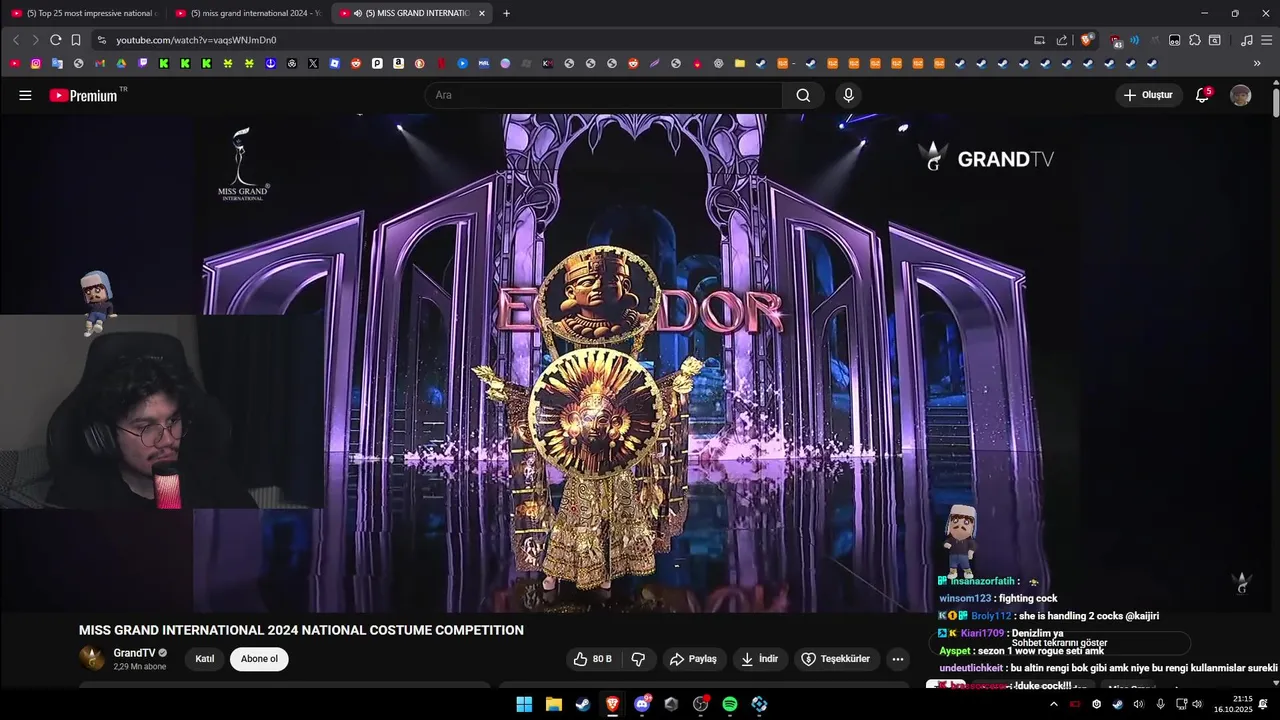Screen dimensions: 1280x720
Task: Open the Brave main hamburger menu
Action: [x=1265, y=40]
